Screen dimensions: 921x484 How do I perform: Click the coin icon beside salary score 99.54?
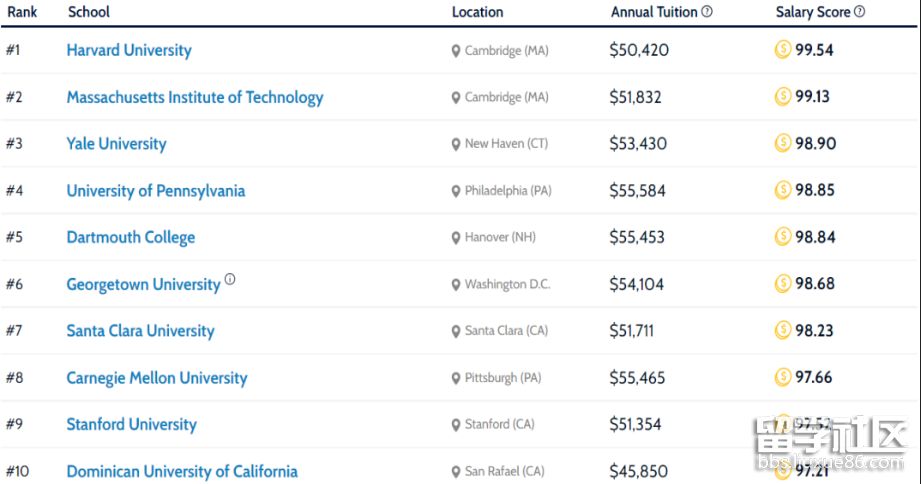[x=782, y=50]
